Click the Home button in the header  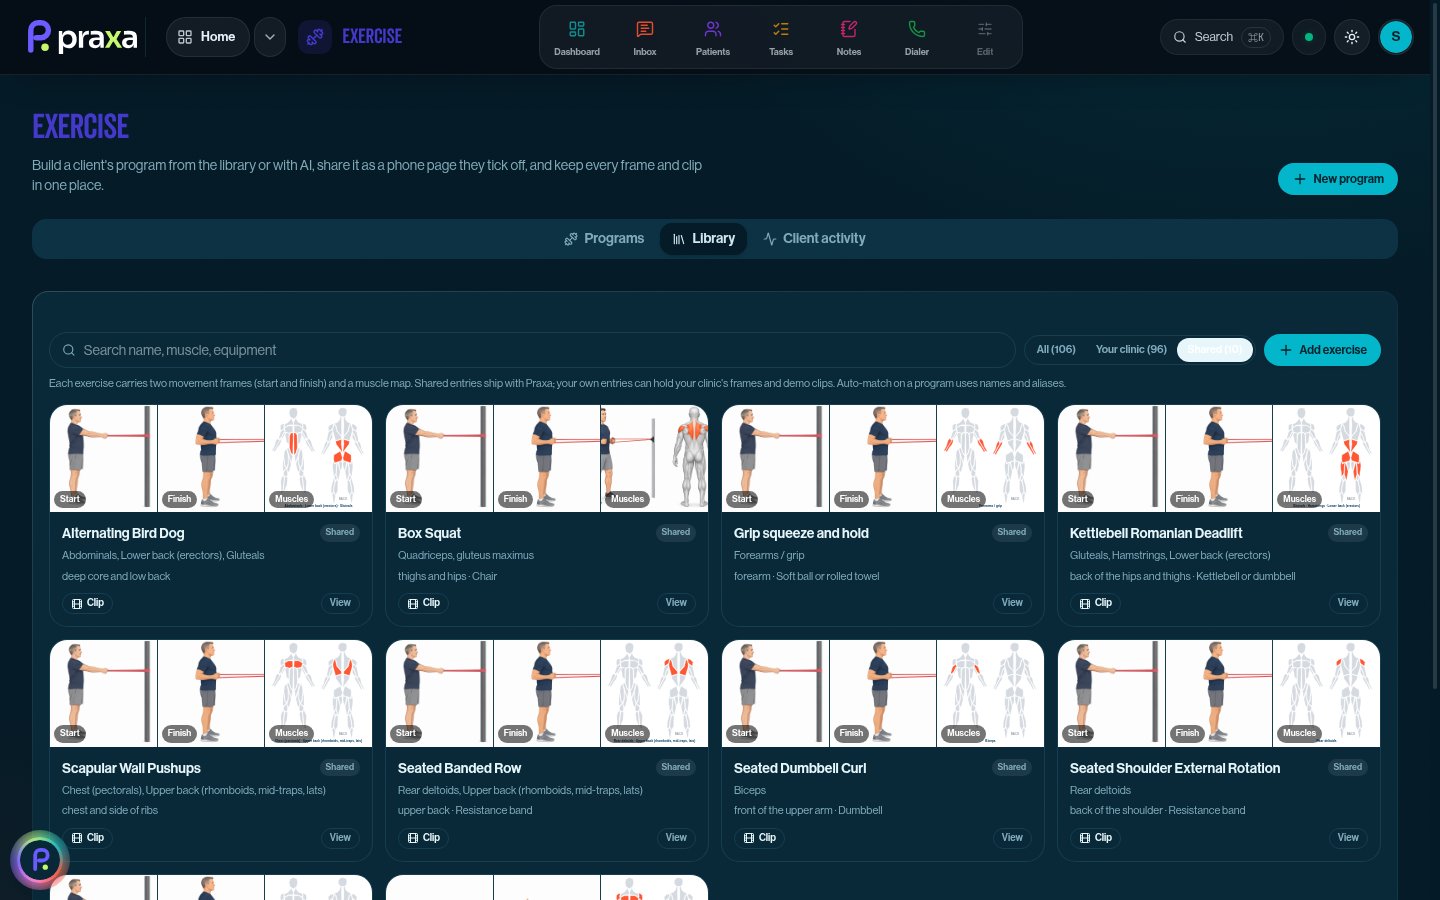[x=207, y=37]
